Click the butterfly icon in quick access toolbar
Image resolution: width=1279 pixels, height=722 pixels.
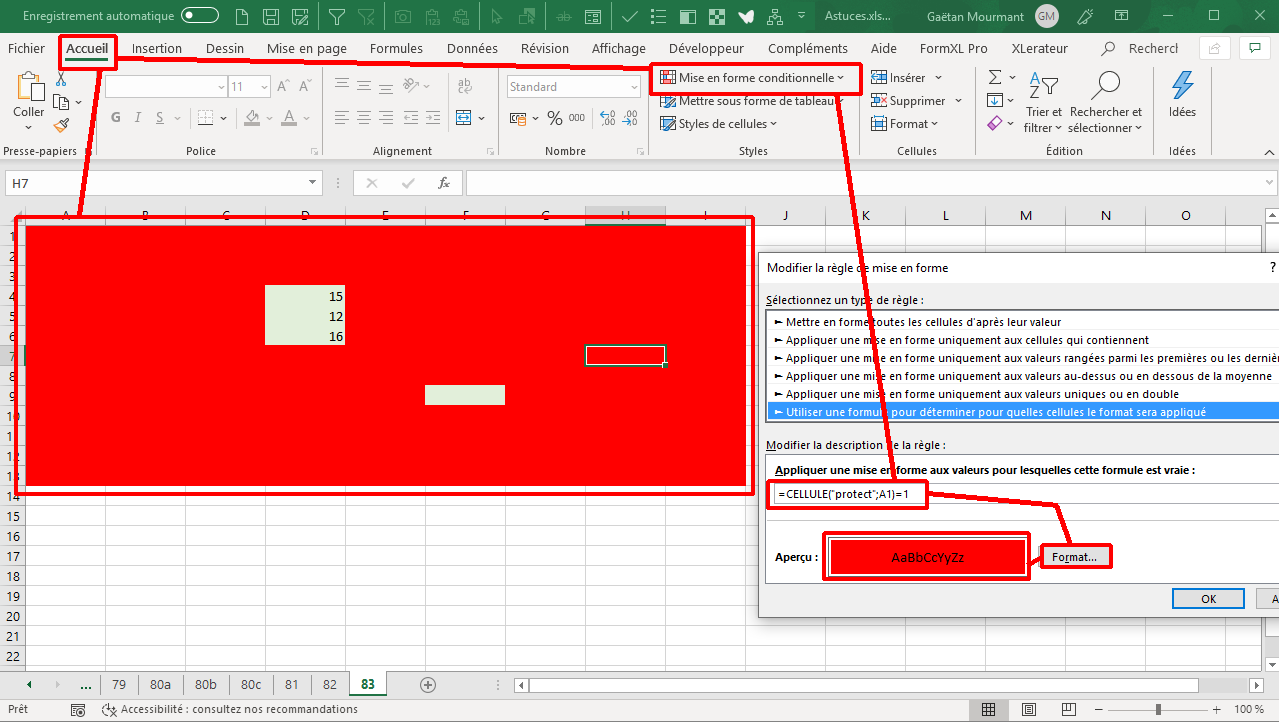(745, 16)
